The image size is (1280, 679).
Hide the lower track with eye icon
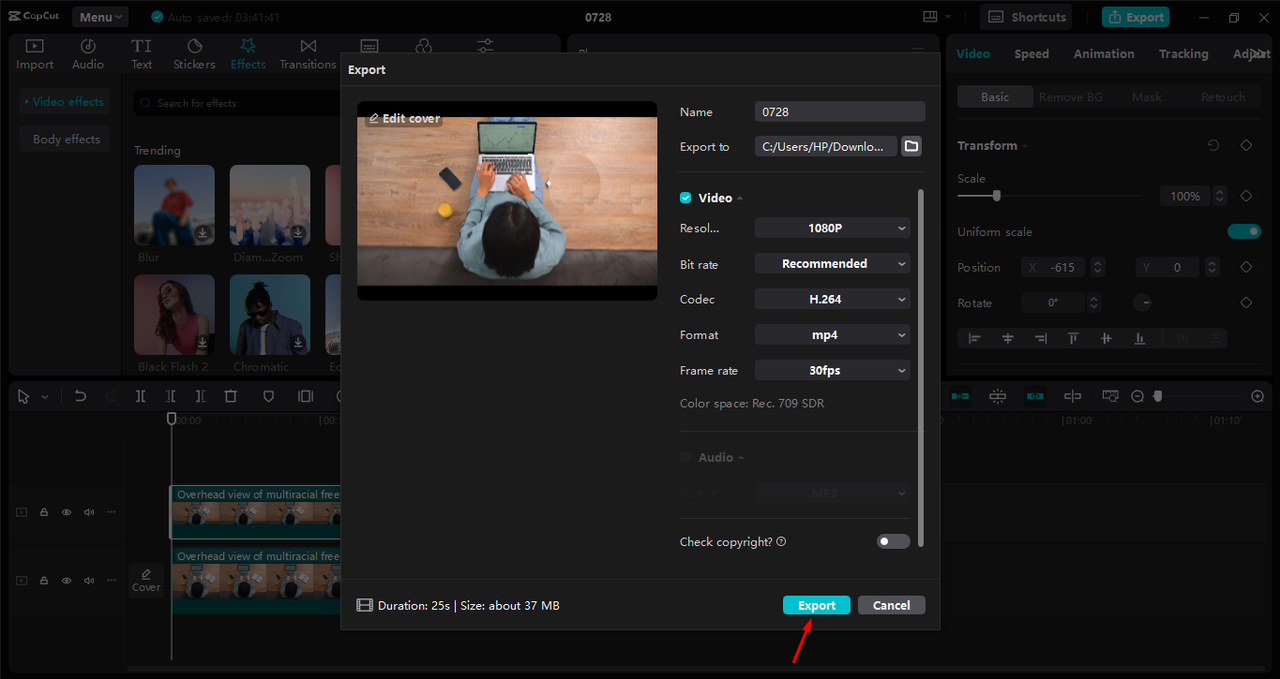(x=66, y=580)
